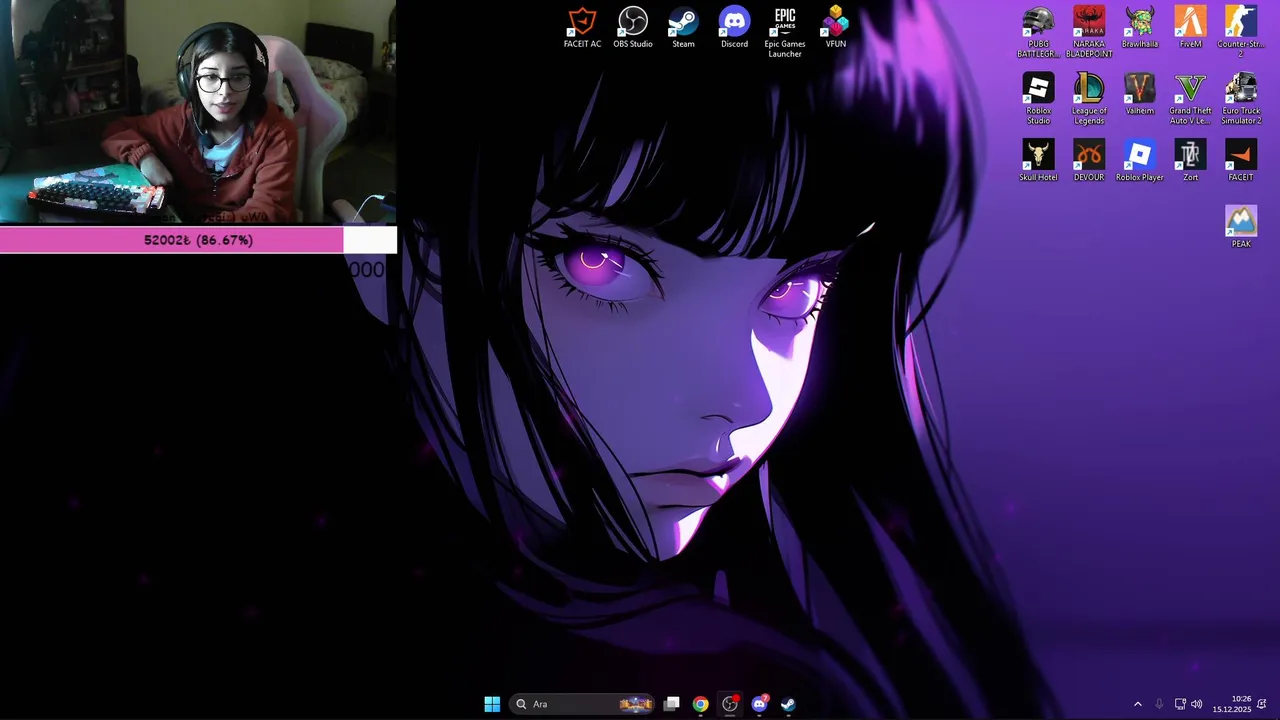Click the Brawlhalla desktop icon
The width and height of the screenshot is (1280, 720).
(1140, 27)
